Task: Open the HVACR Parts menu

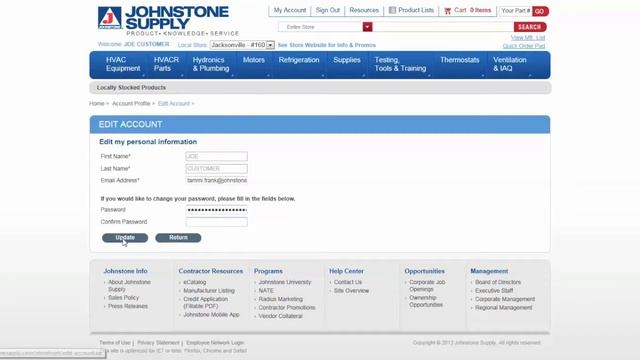Action: coord(166,64)
